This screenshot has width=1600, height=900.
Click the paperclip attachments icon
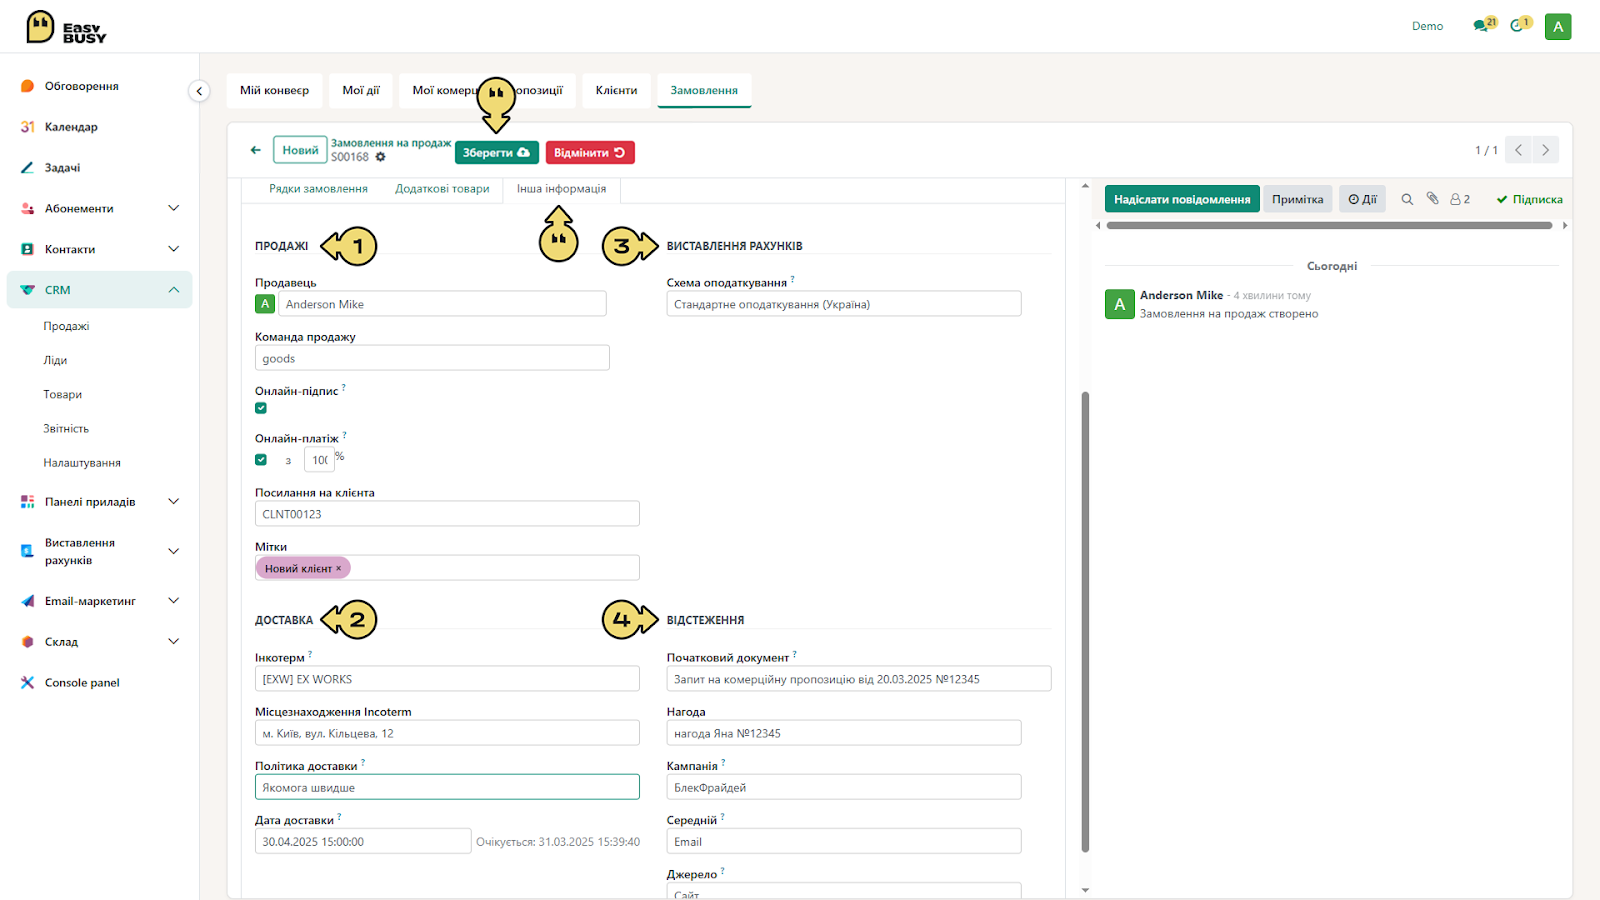1432,199
